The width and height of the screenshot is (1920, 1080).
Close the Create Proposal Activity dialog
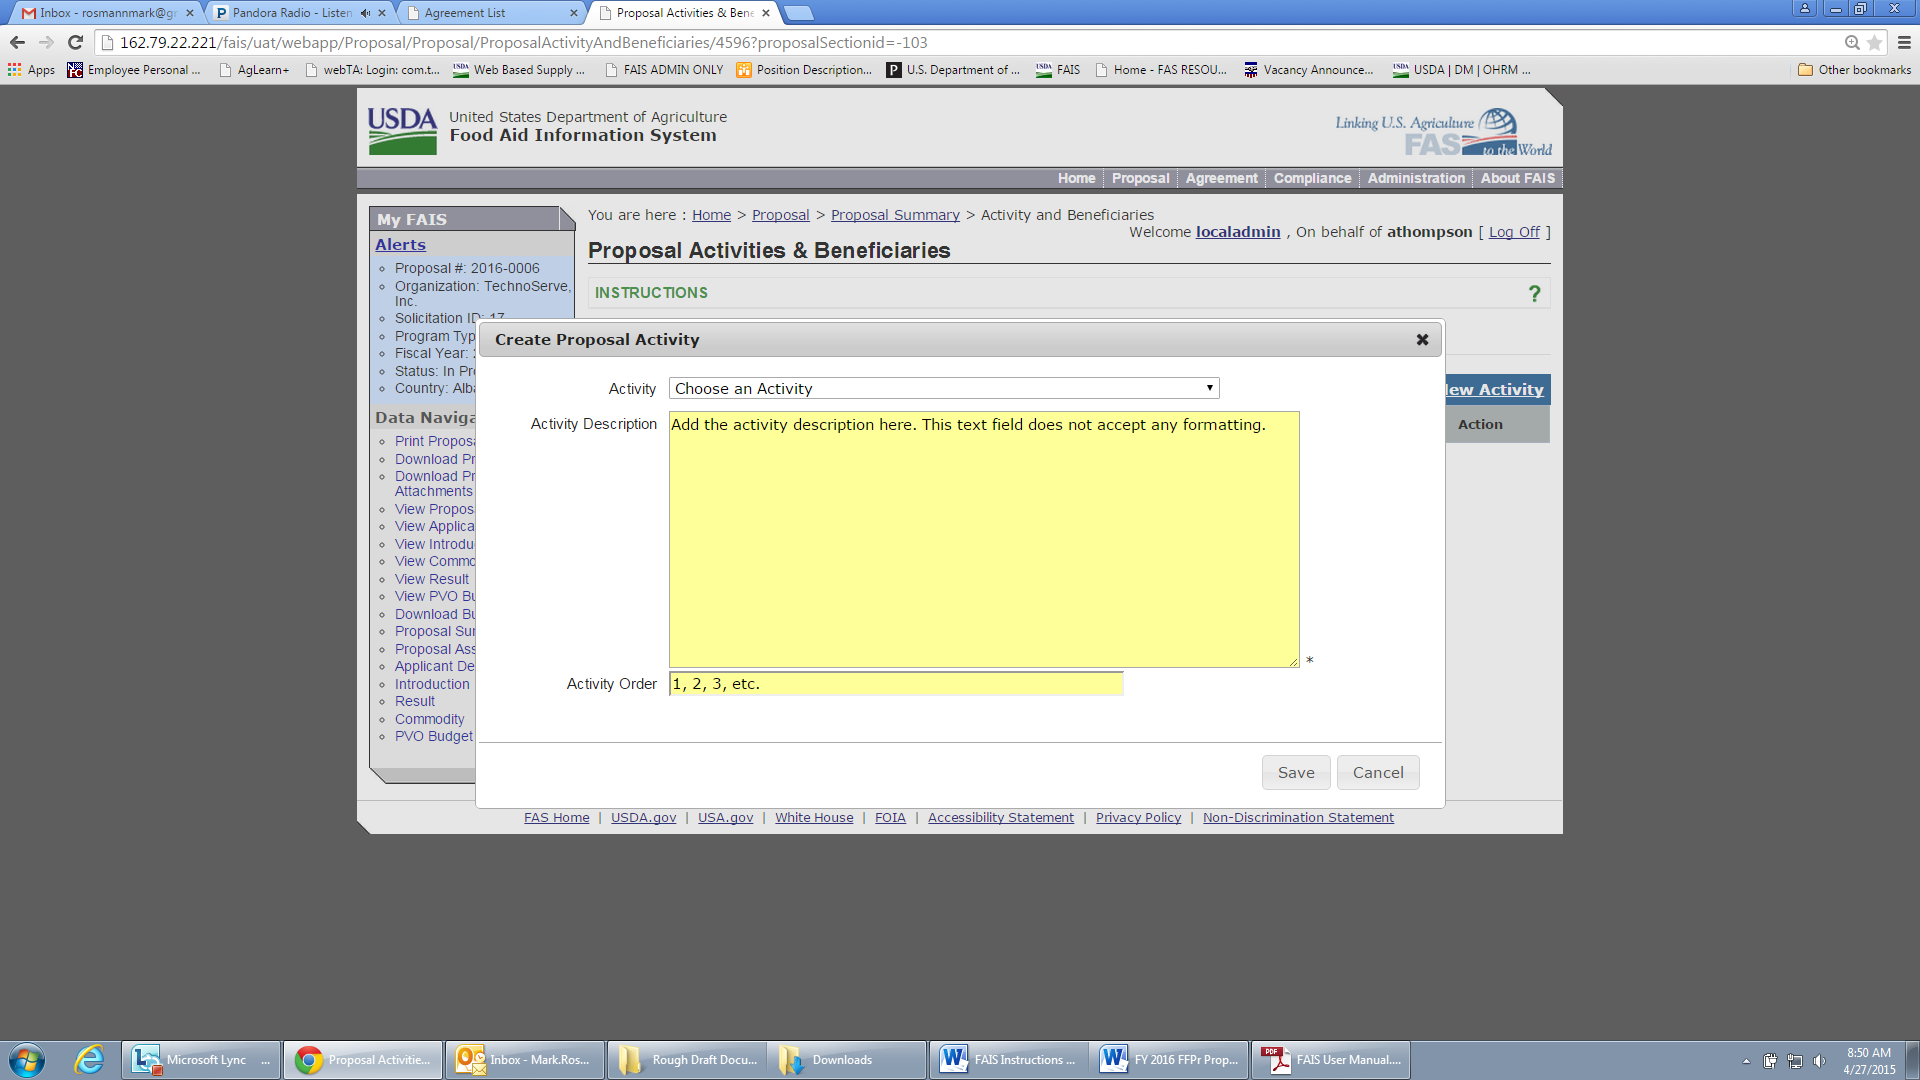(x=1422, y=340)
